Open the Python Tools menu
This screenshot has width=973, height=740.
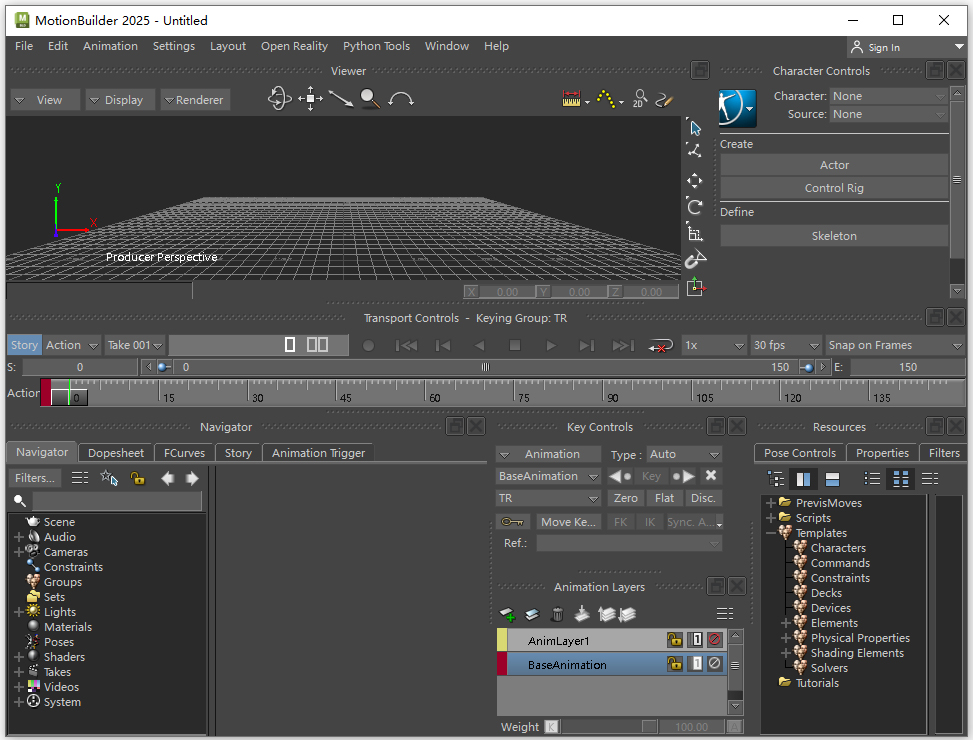coord(376,46)
